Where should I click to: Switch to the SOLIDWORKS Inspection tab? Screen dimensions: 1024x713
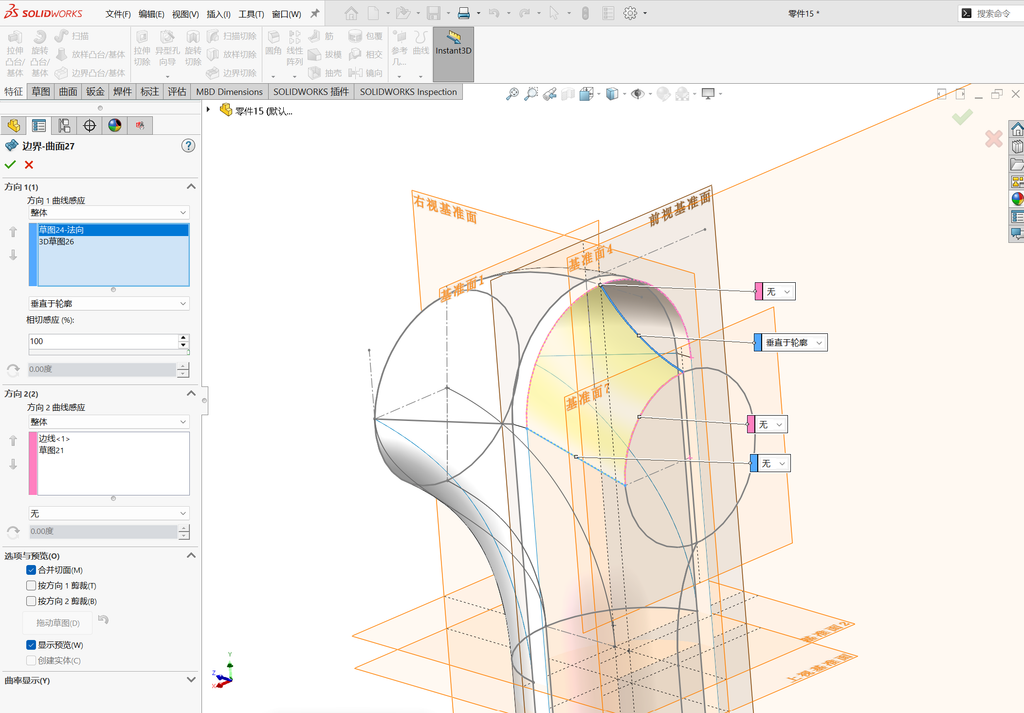(408, 92)
